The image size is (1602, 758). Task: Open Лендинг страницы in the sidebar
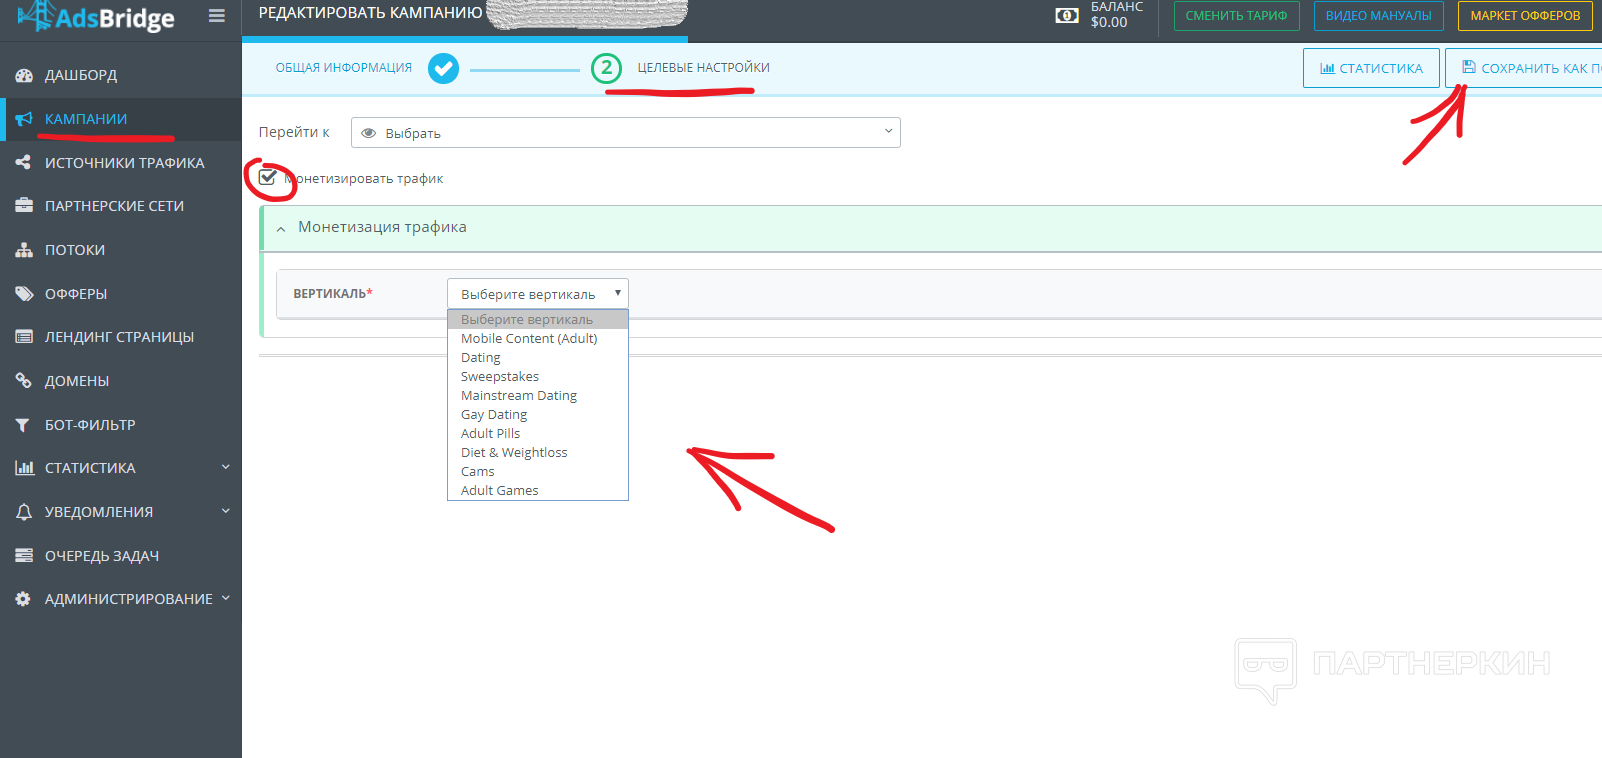click(x=121, y=337)
